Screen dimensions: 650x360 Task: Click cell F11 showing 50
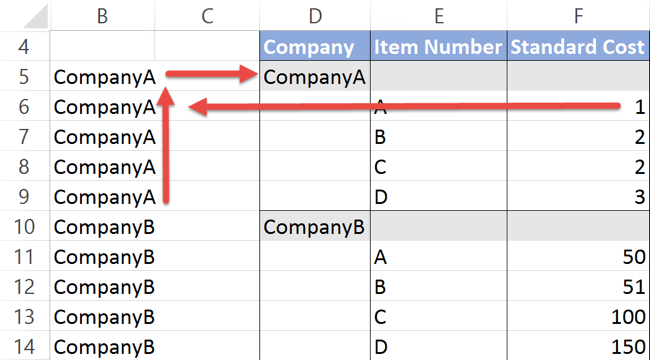point(578,256)
